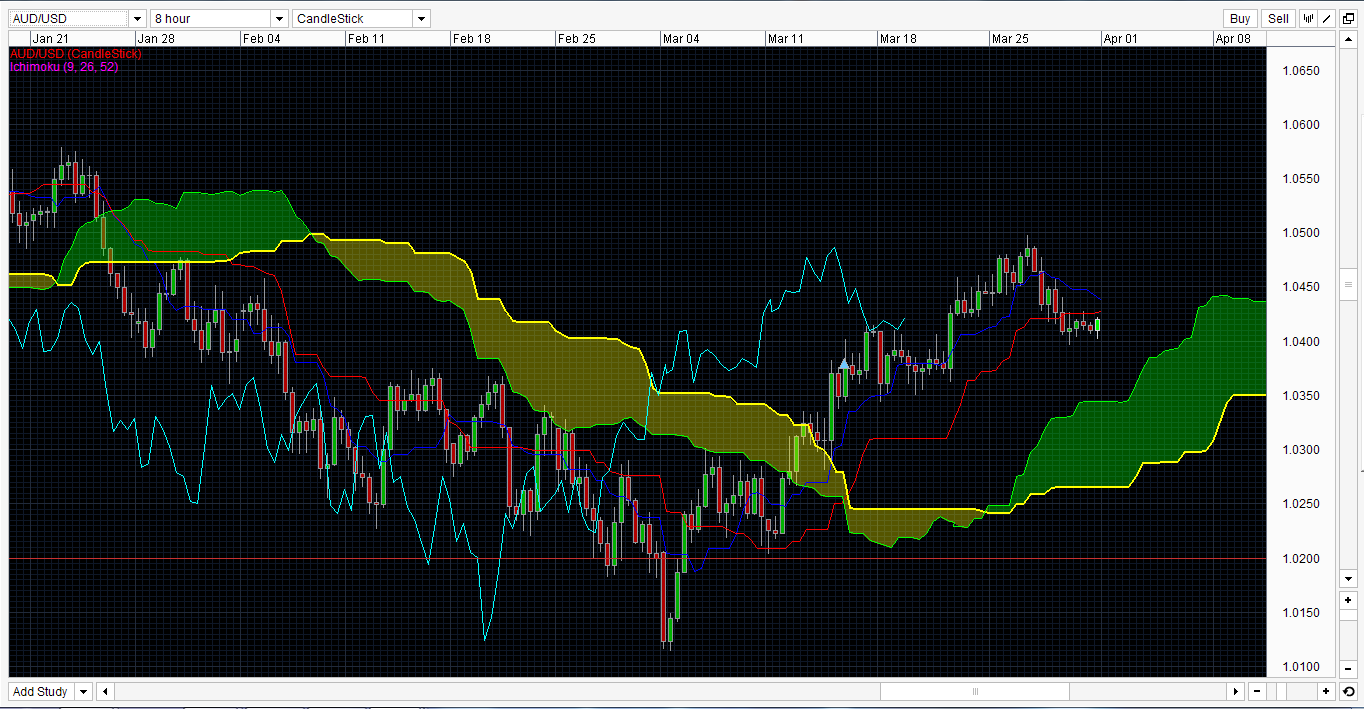This screenshot has height=709, width=1364.
Task: Click the horizontal zoom out minus icon
Action: [1256, 691]
